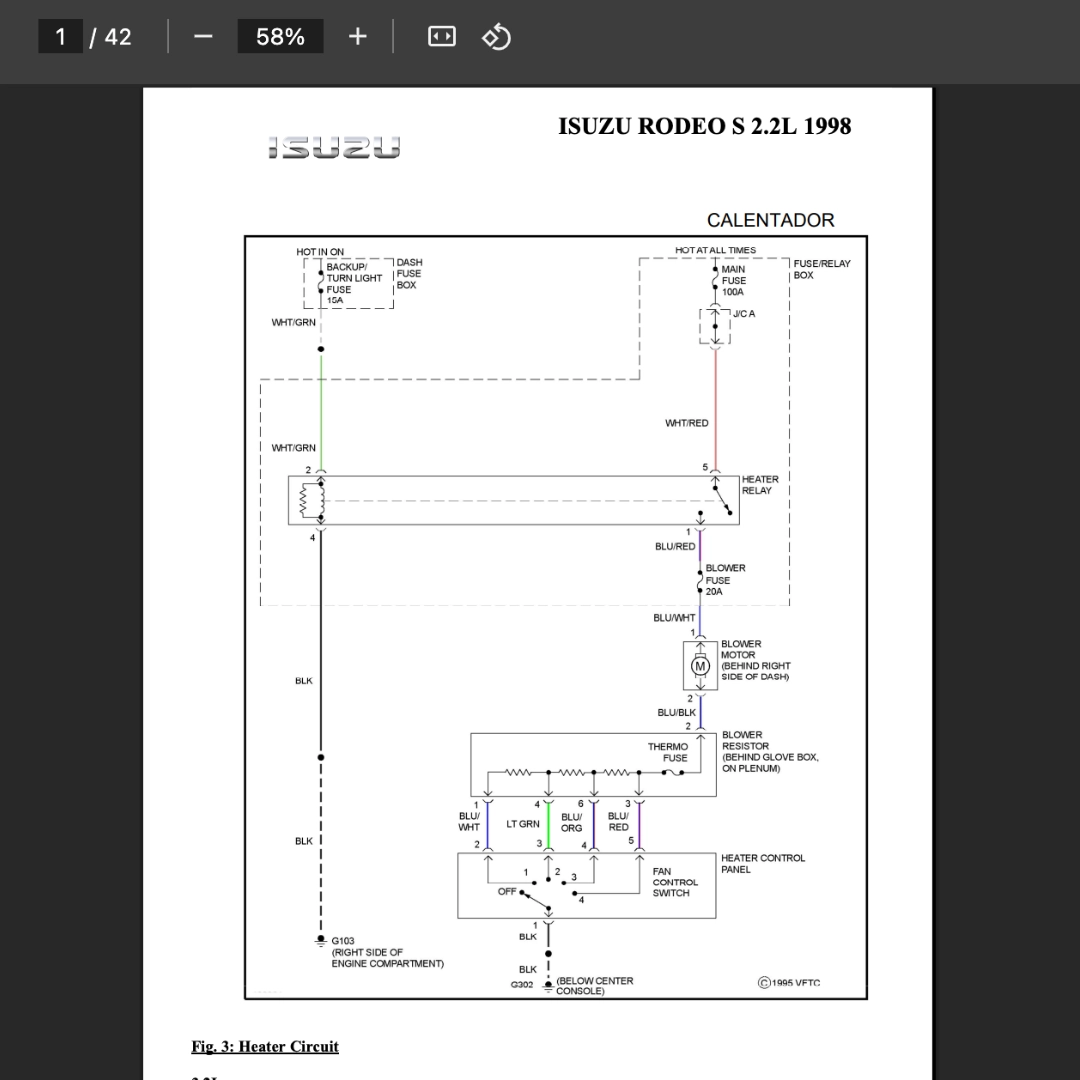Screen dimensions: 1080x1080
Task: Click the 'THERMO FUSE' label
Action: pyautogui.click(x=667, y=752)
